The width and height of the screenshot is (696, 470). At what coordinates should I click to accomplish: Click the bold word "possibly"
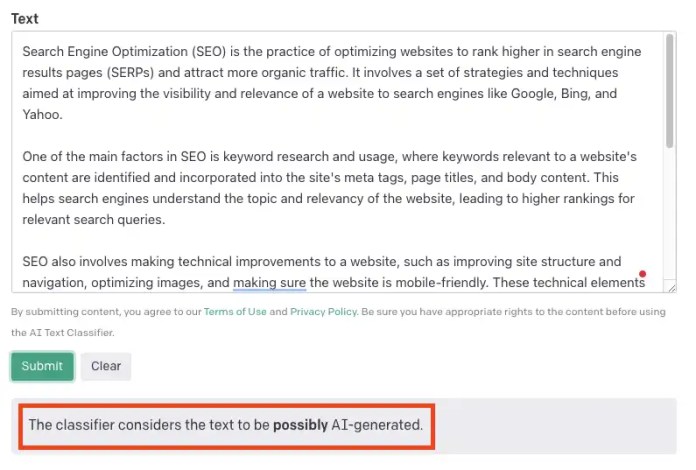300,425
